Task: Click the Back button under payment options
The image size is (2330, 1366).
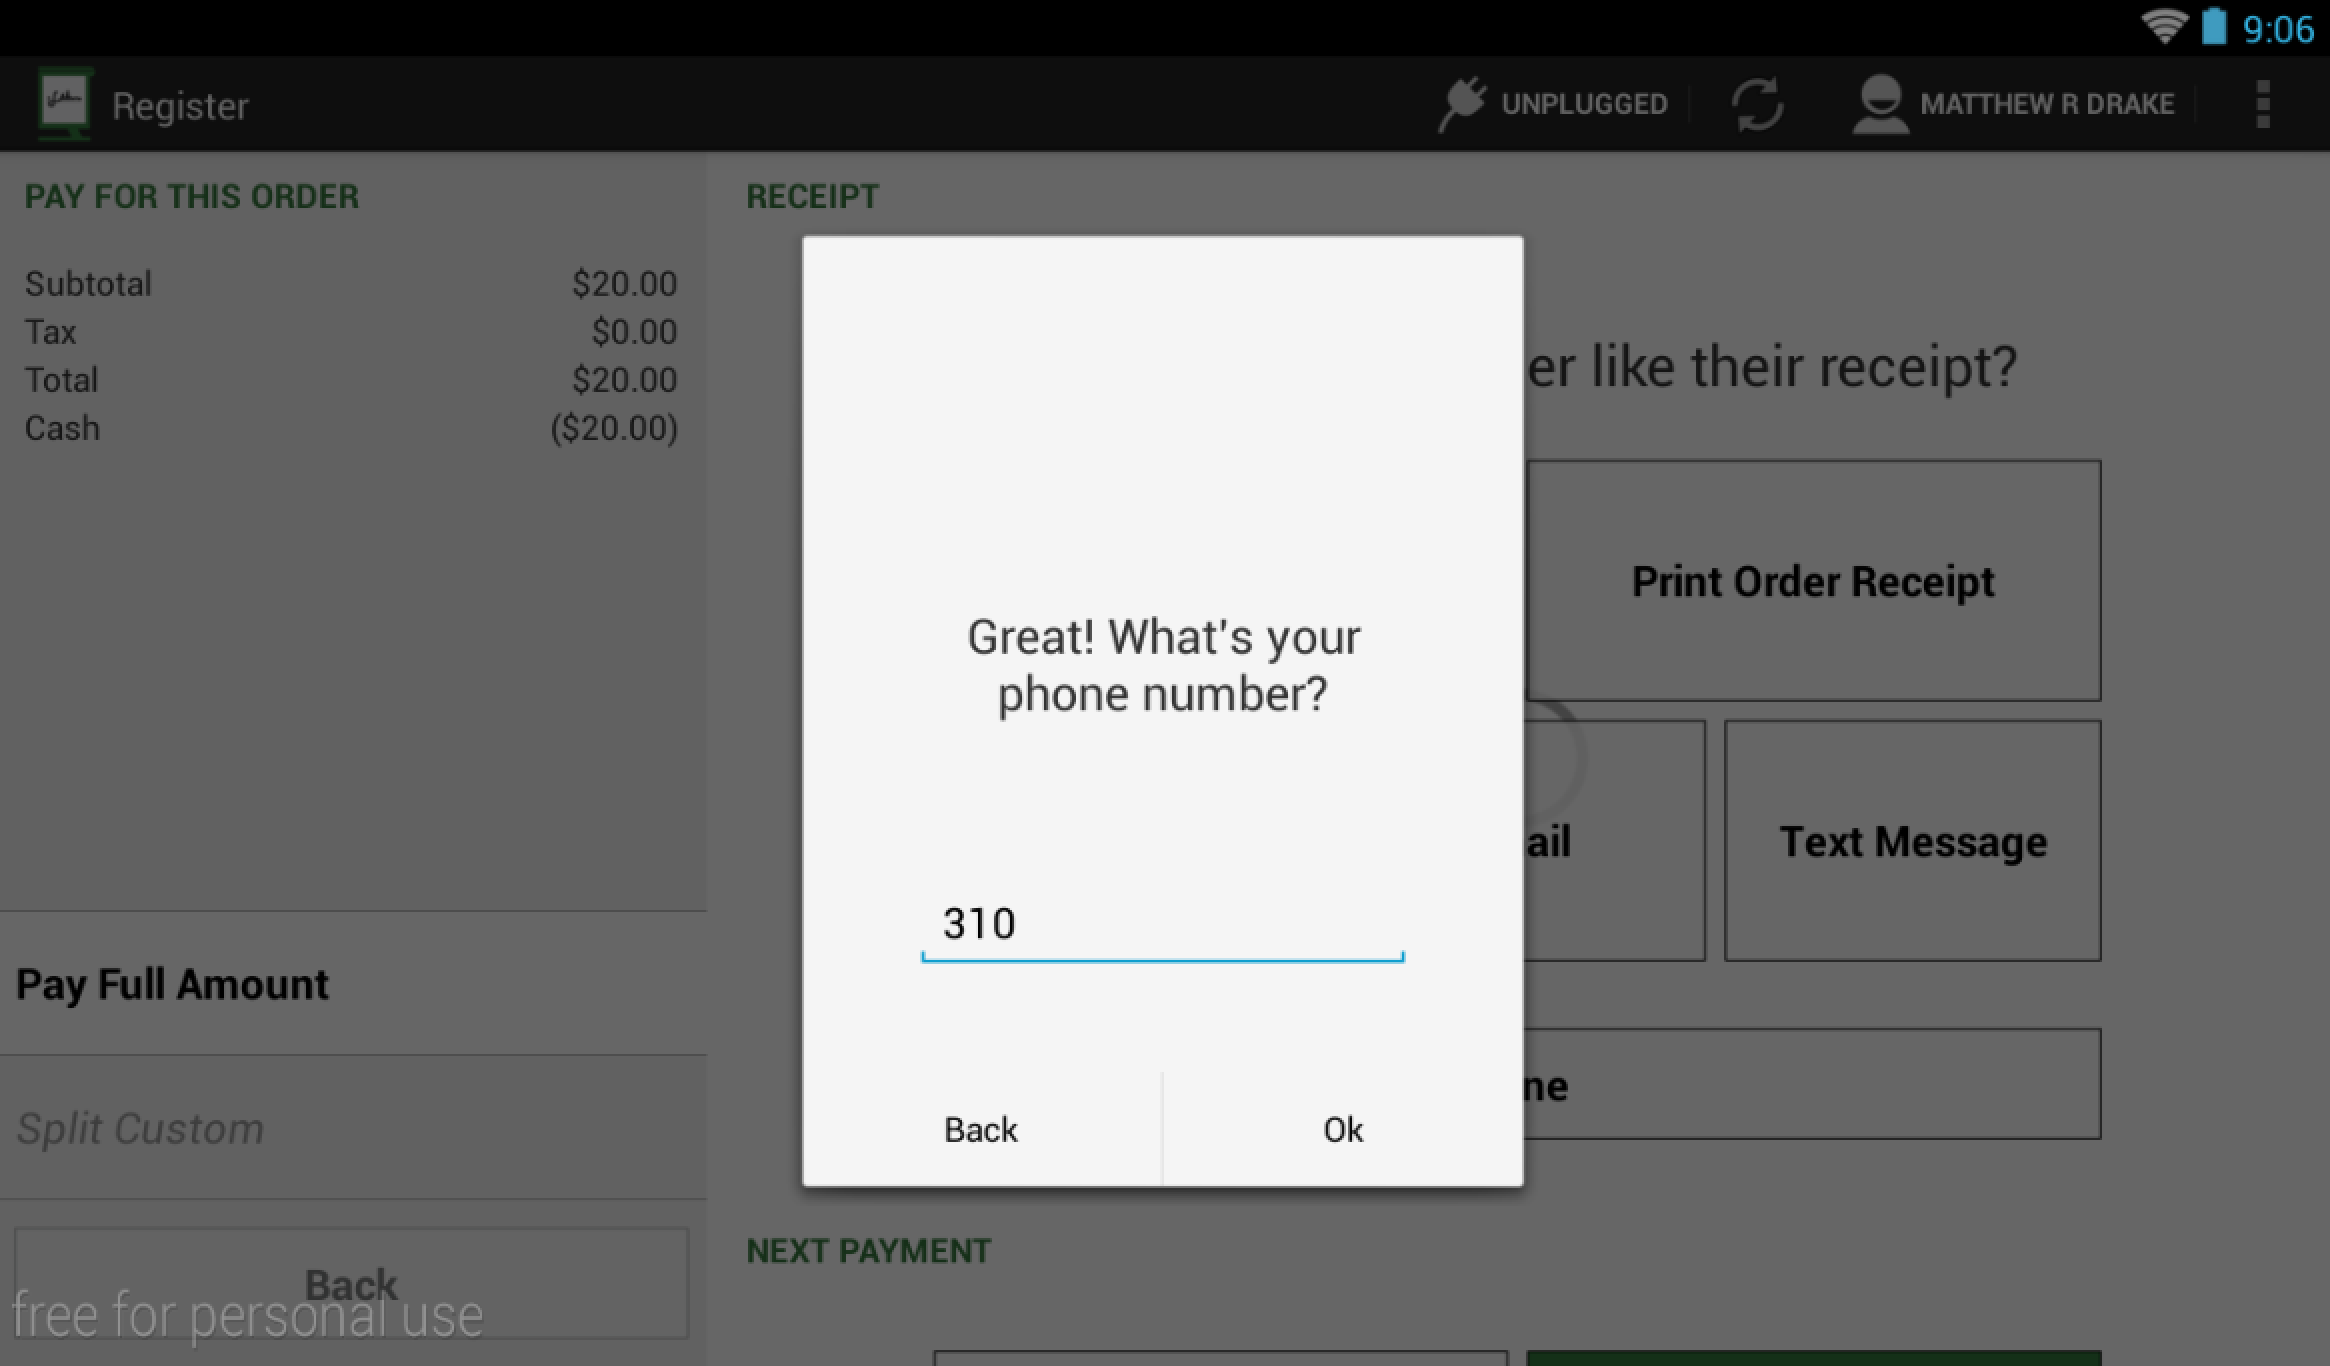Action: click(x=351, y=1283)
